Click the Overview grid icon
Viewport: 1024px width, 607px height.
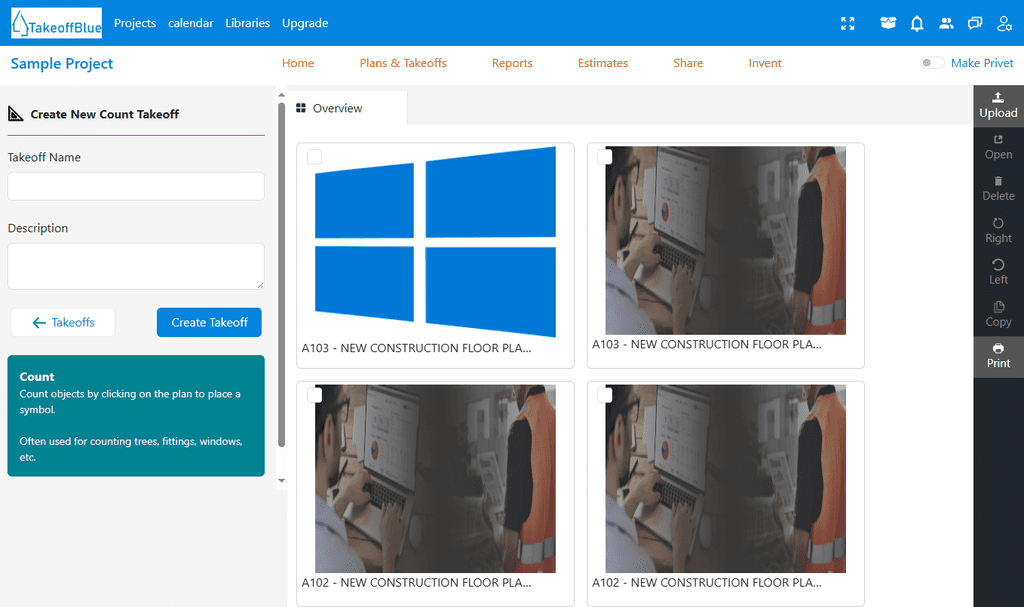(x=301, y=108)
